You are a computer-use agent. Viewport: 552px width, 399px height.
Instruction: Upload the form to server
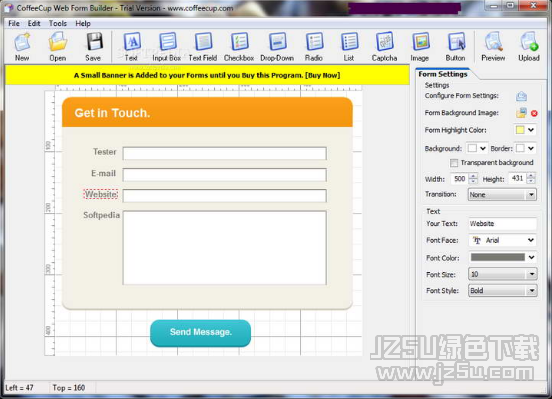[x=529, y=47]
